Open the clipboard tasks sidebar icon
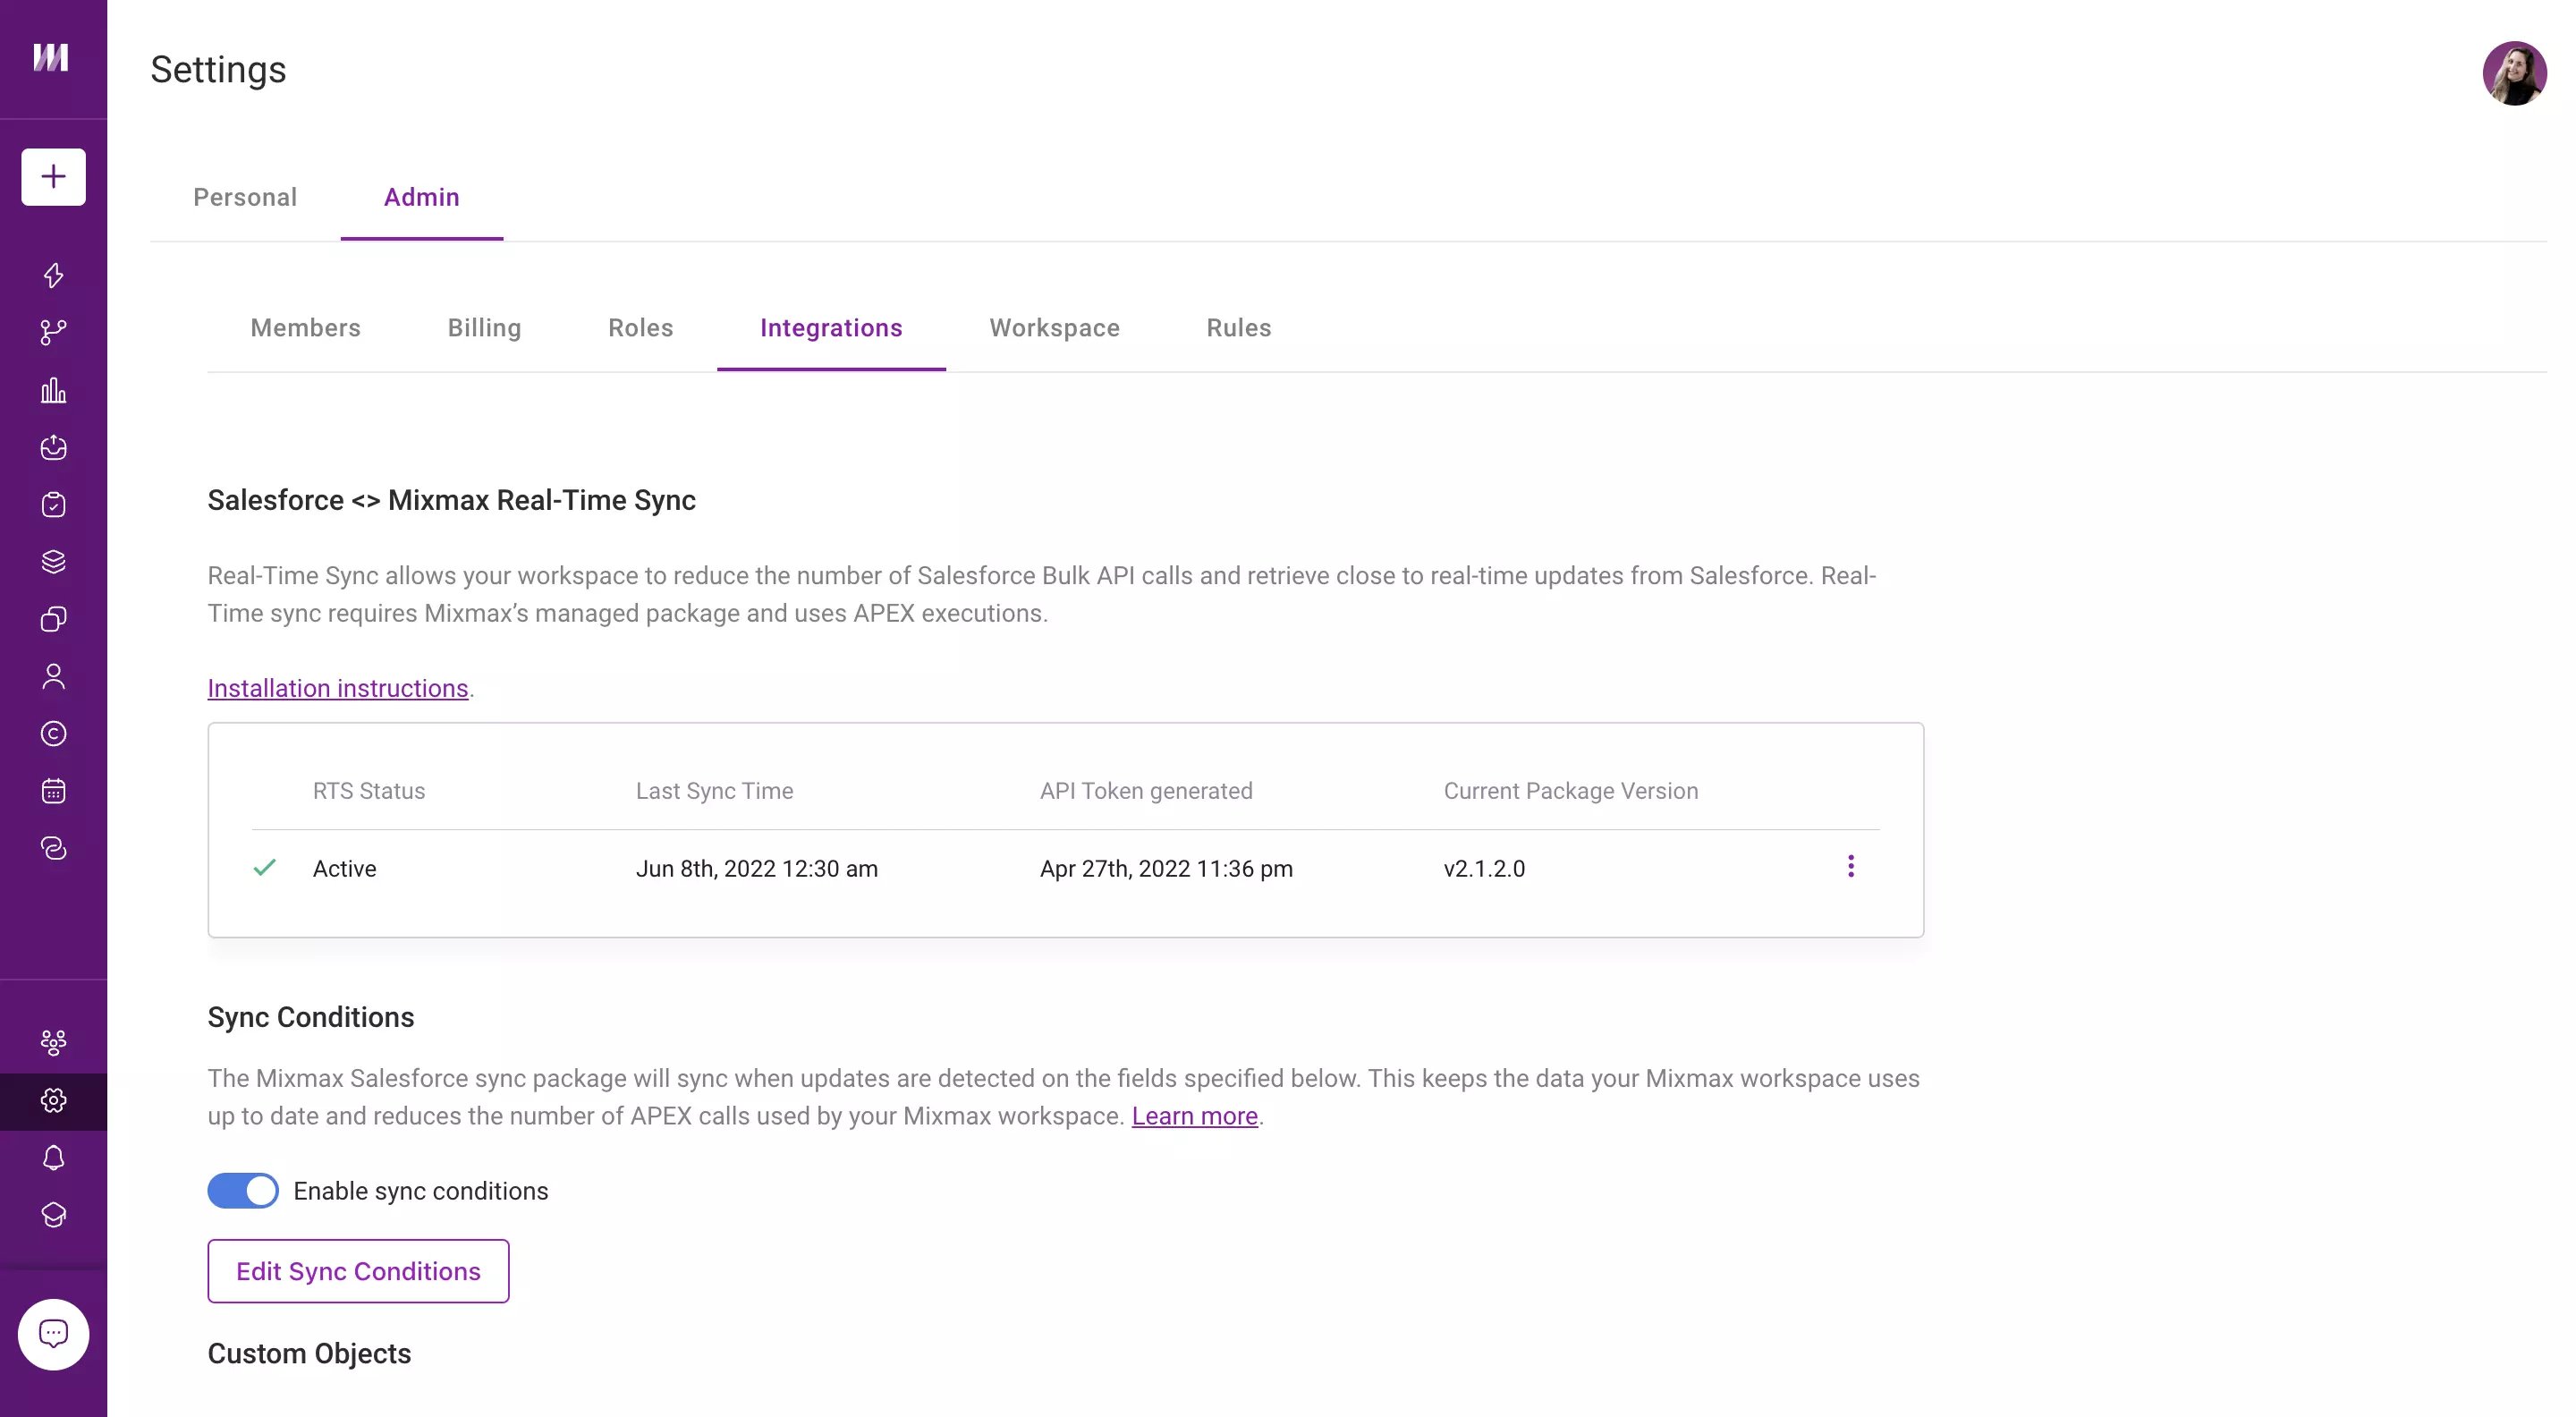The image size is (2576, 1417). pos(53,504)
